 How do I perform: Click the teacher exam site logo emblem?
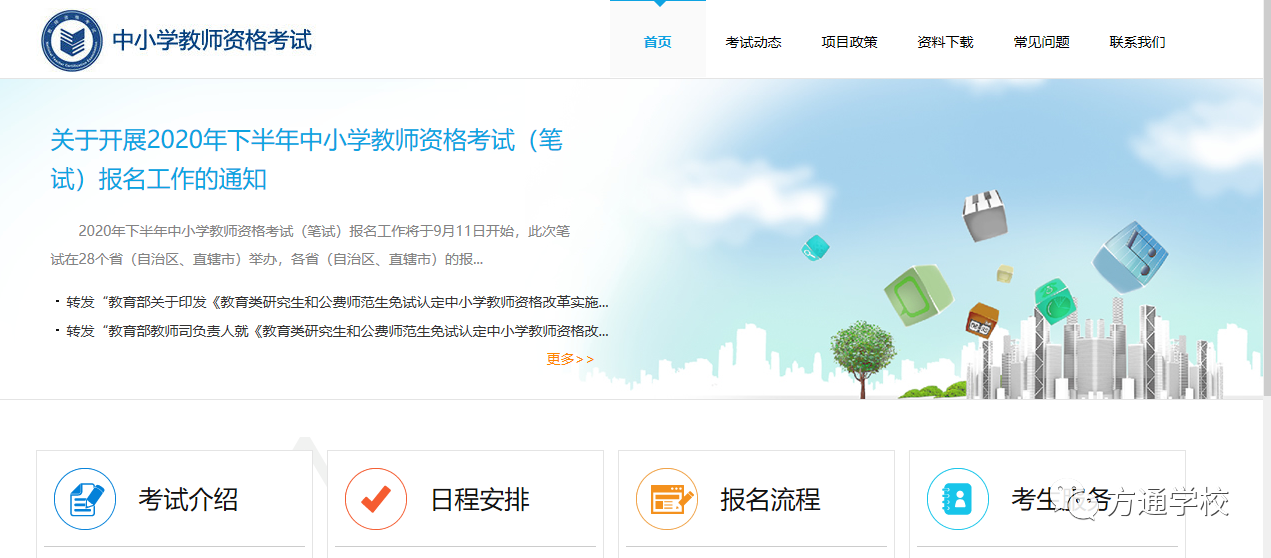72,41
